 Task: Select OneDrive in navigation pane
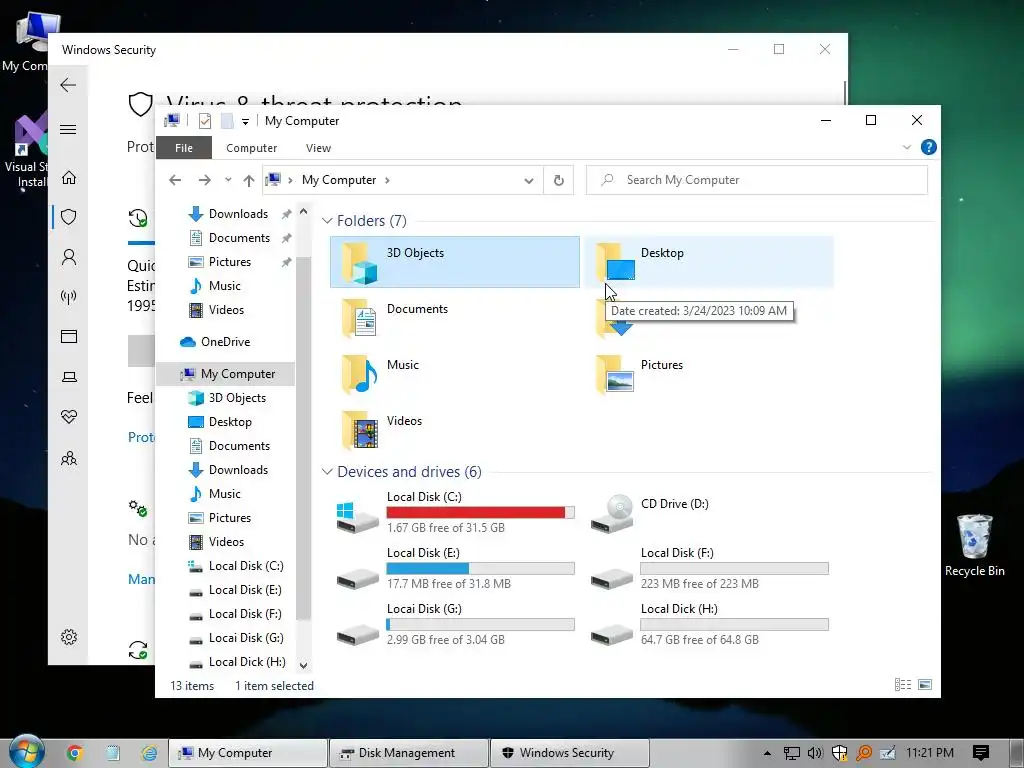click(x=226, y=342)
